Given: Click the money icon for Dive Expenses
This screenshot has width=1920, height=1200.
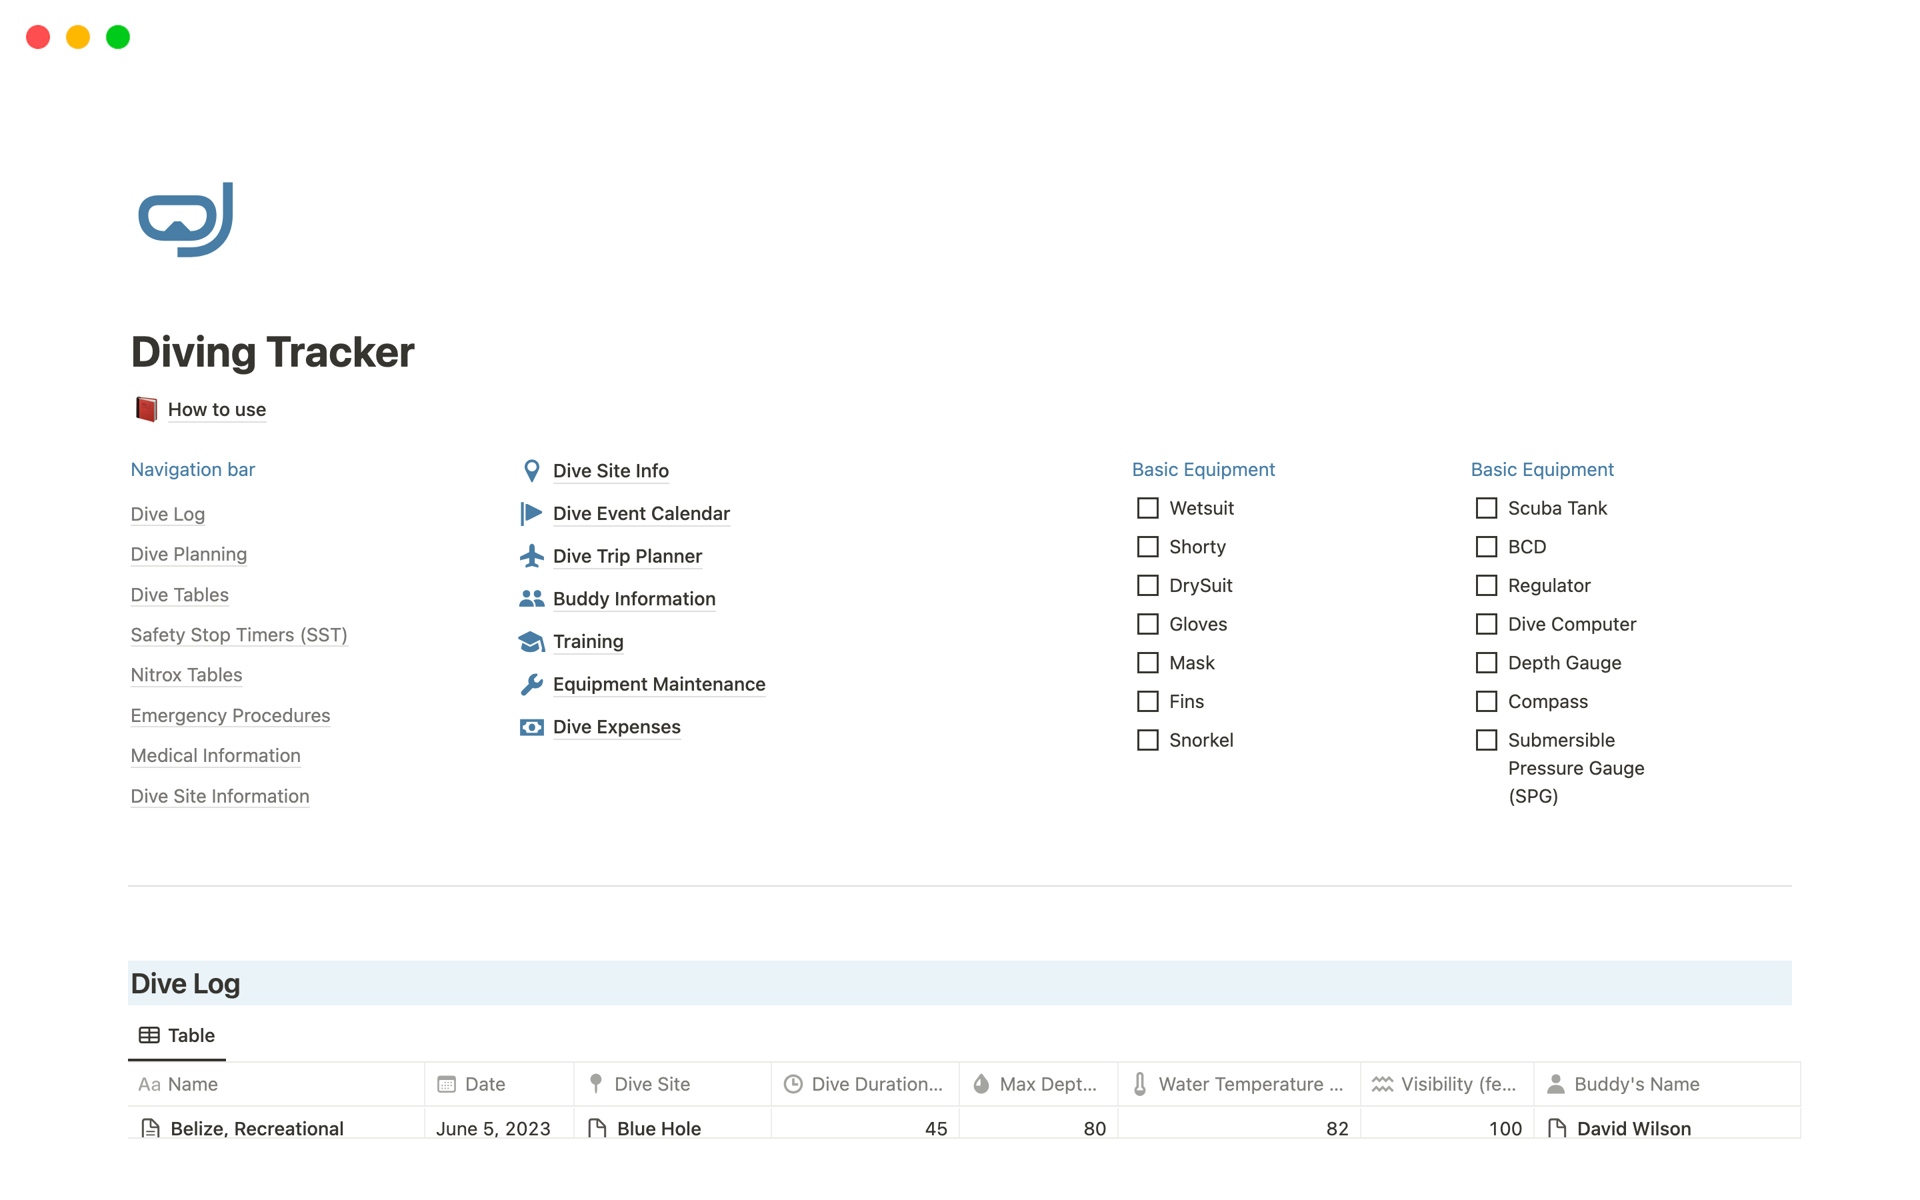Looking at the screenshot, I should 531,727.
